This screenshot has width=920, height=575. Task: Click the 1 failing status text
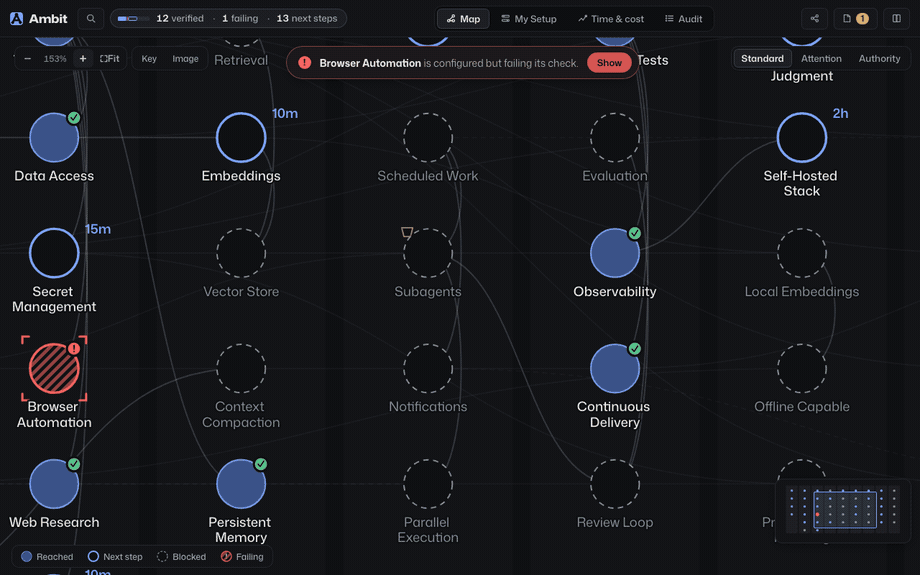[x=240, y=19]
